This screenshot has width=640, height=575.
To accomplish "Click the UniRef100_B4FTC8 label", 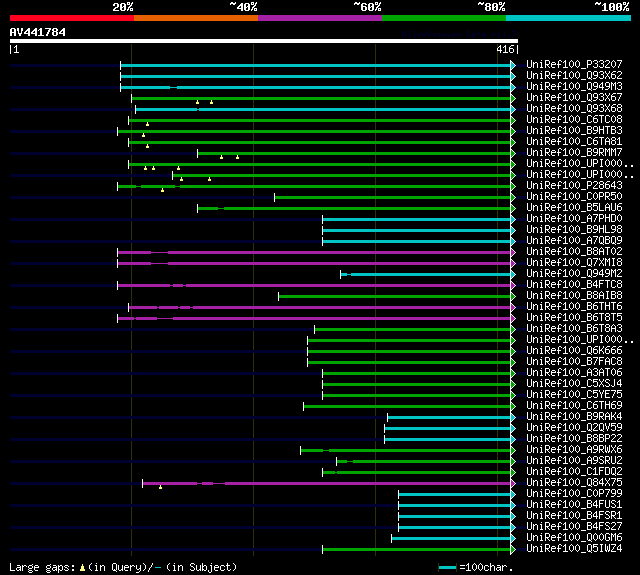I will click(x=574, y=285).
